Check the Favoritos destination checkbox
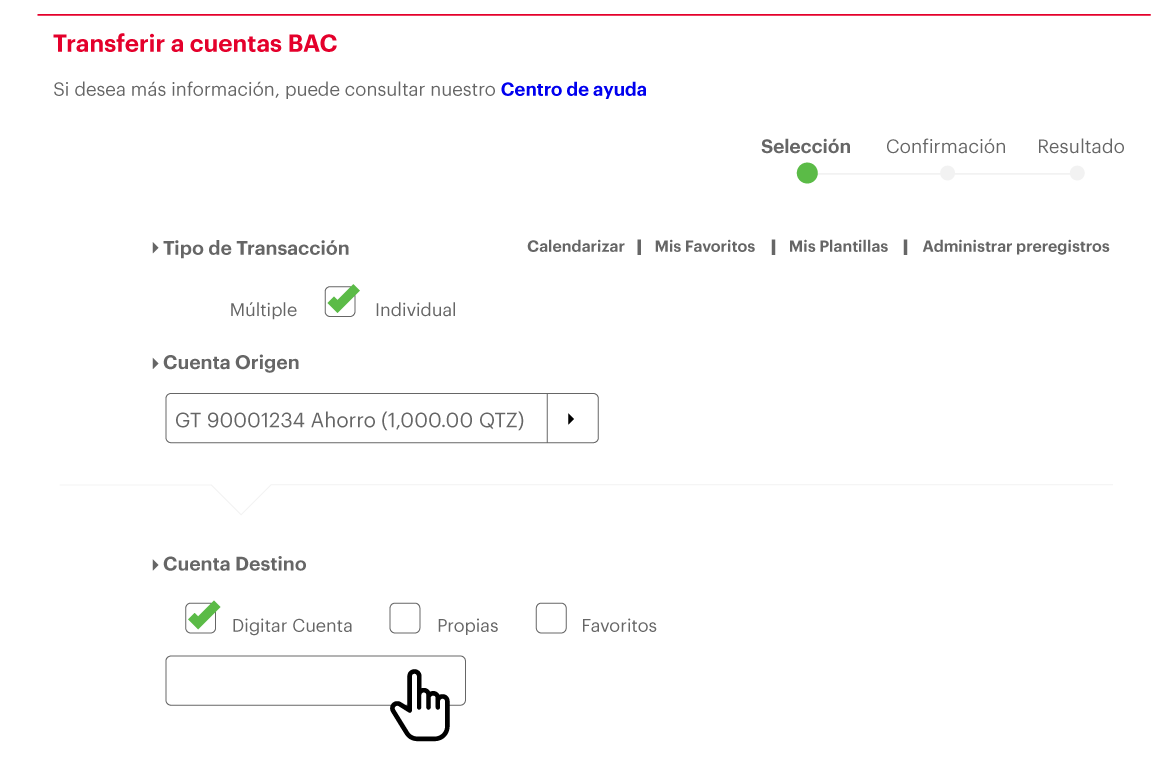The width and height of the screenshot is (1174, 760). (551, 618)
